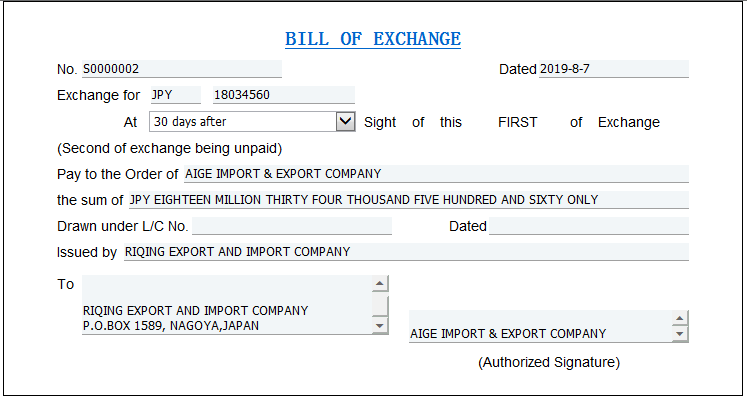Click inside the To address text area
This screenshot has width=747, height=401.
click(227, 305)
